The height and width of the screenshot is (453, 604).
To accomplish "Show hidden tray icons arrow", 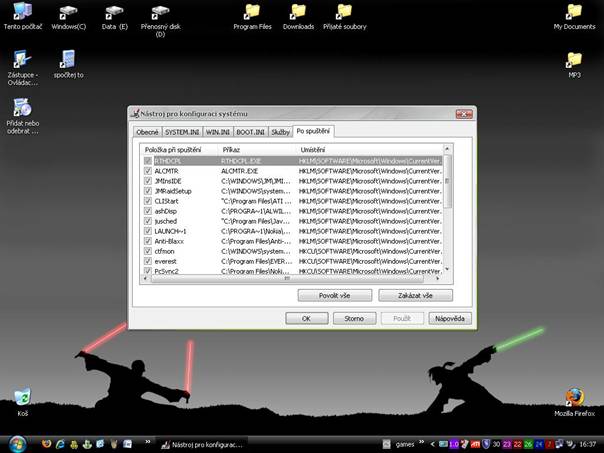I will click(433, 444).
